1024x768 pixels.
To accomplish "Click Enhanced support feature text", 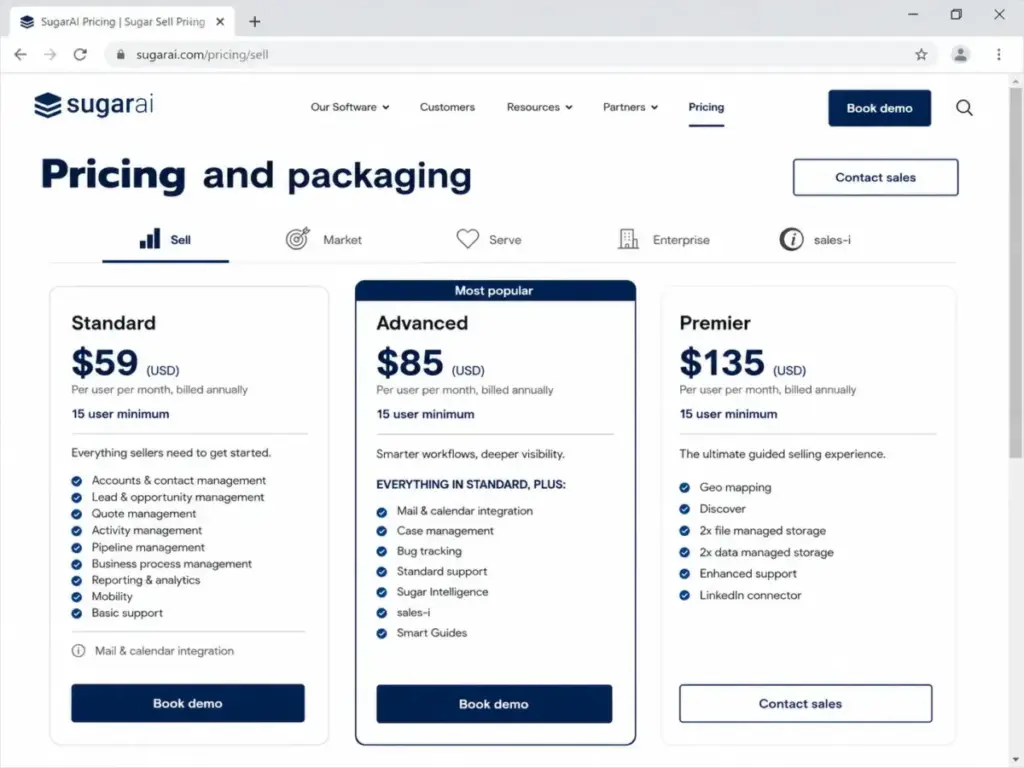I will coord(748,573).
